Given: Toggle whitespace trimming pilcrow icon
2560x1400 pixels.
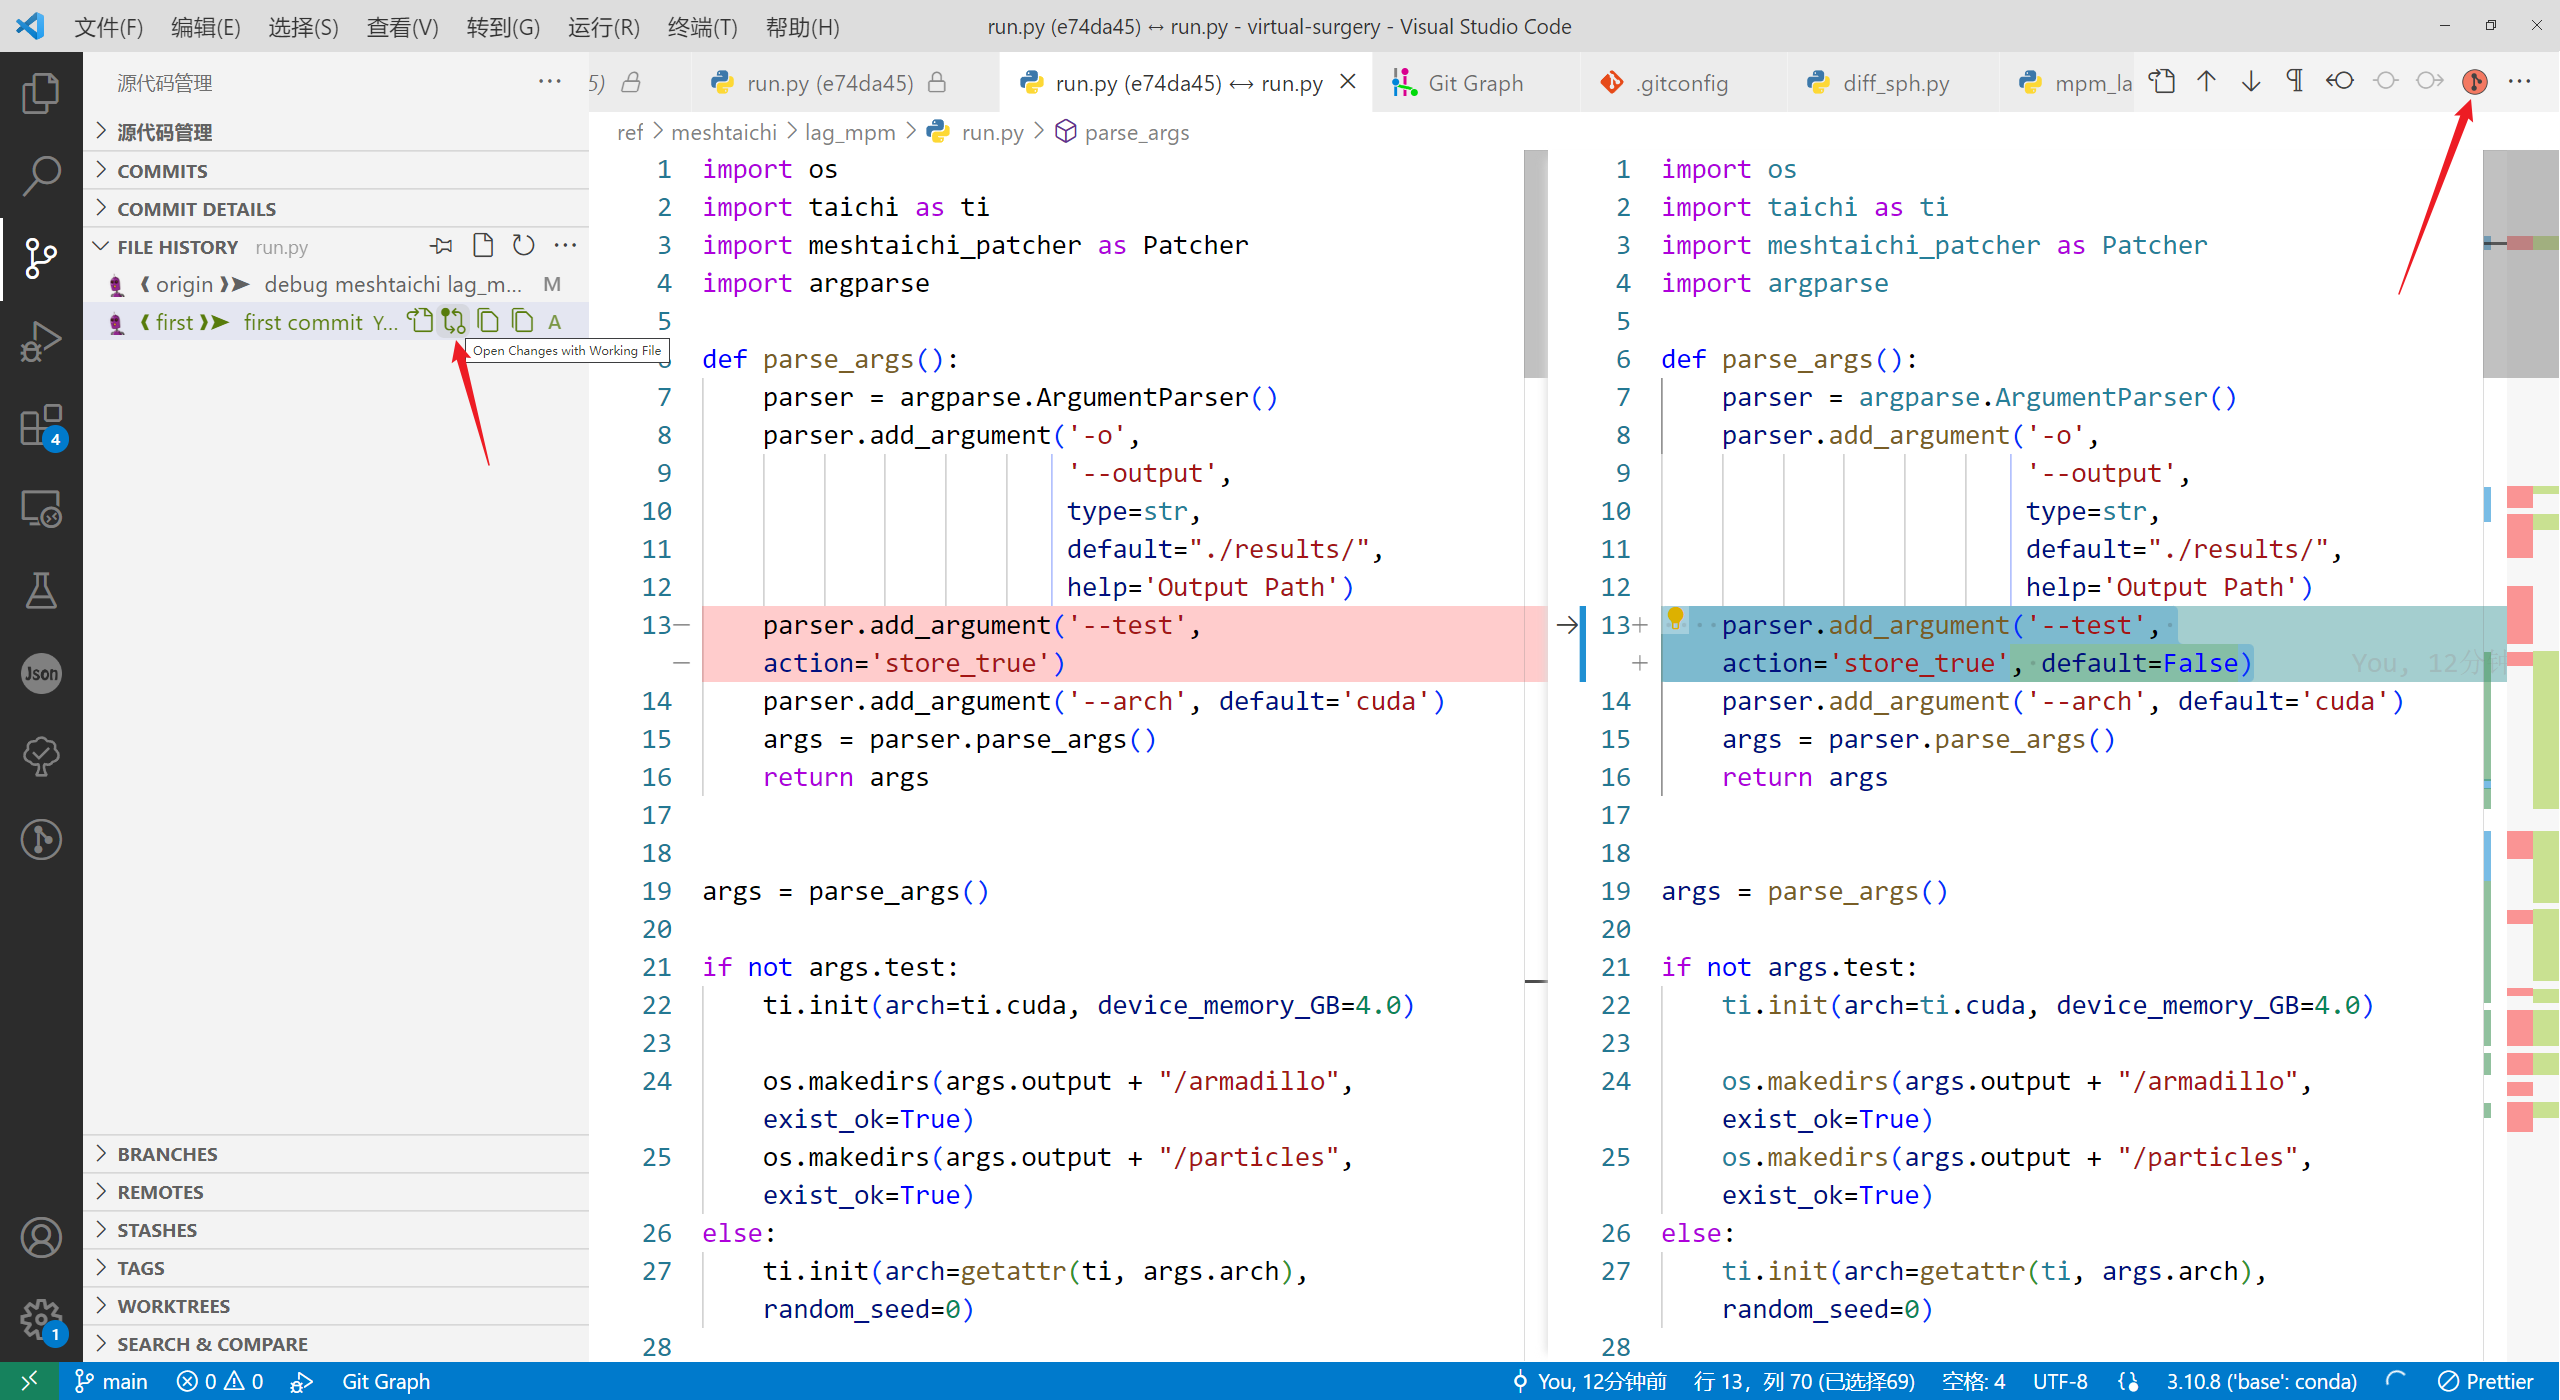Looking at the screenshot, I should pyautogui.click(x=2295, y=82).
